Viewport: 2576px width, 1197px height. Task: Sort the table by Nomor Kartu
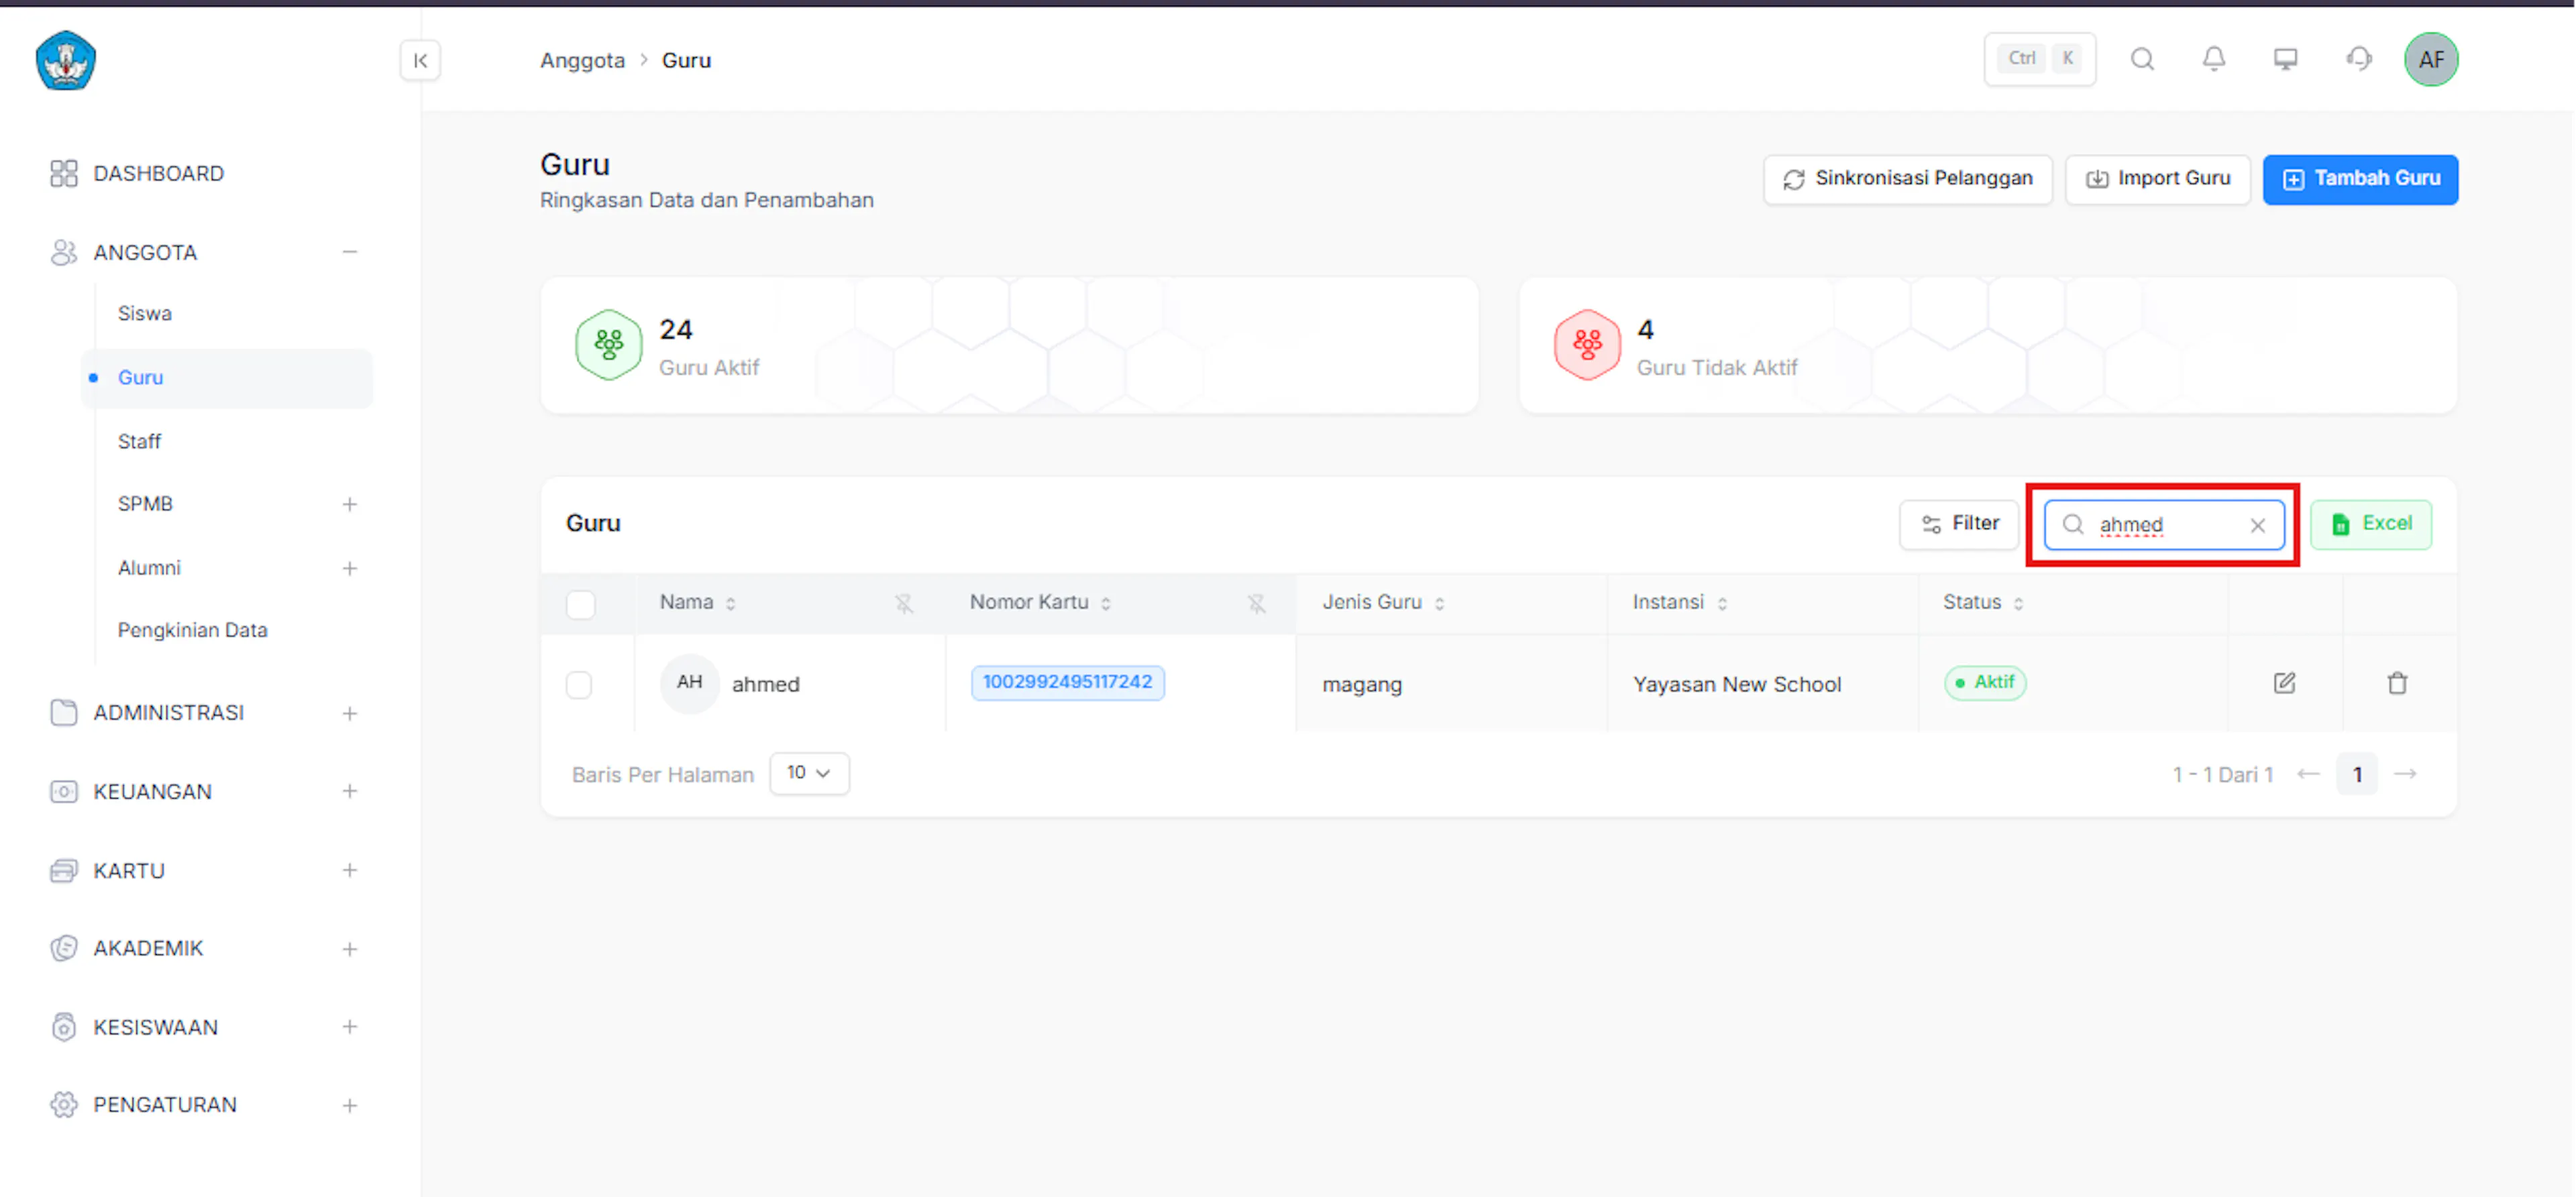click(1106, 603)
